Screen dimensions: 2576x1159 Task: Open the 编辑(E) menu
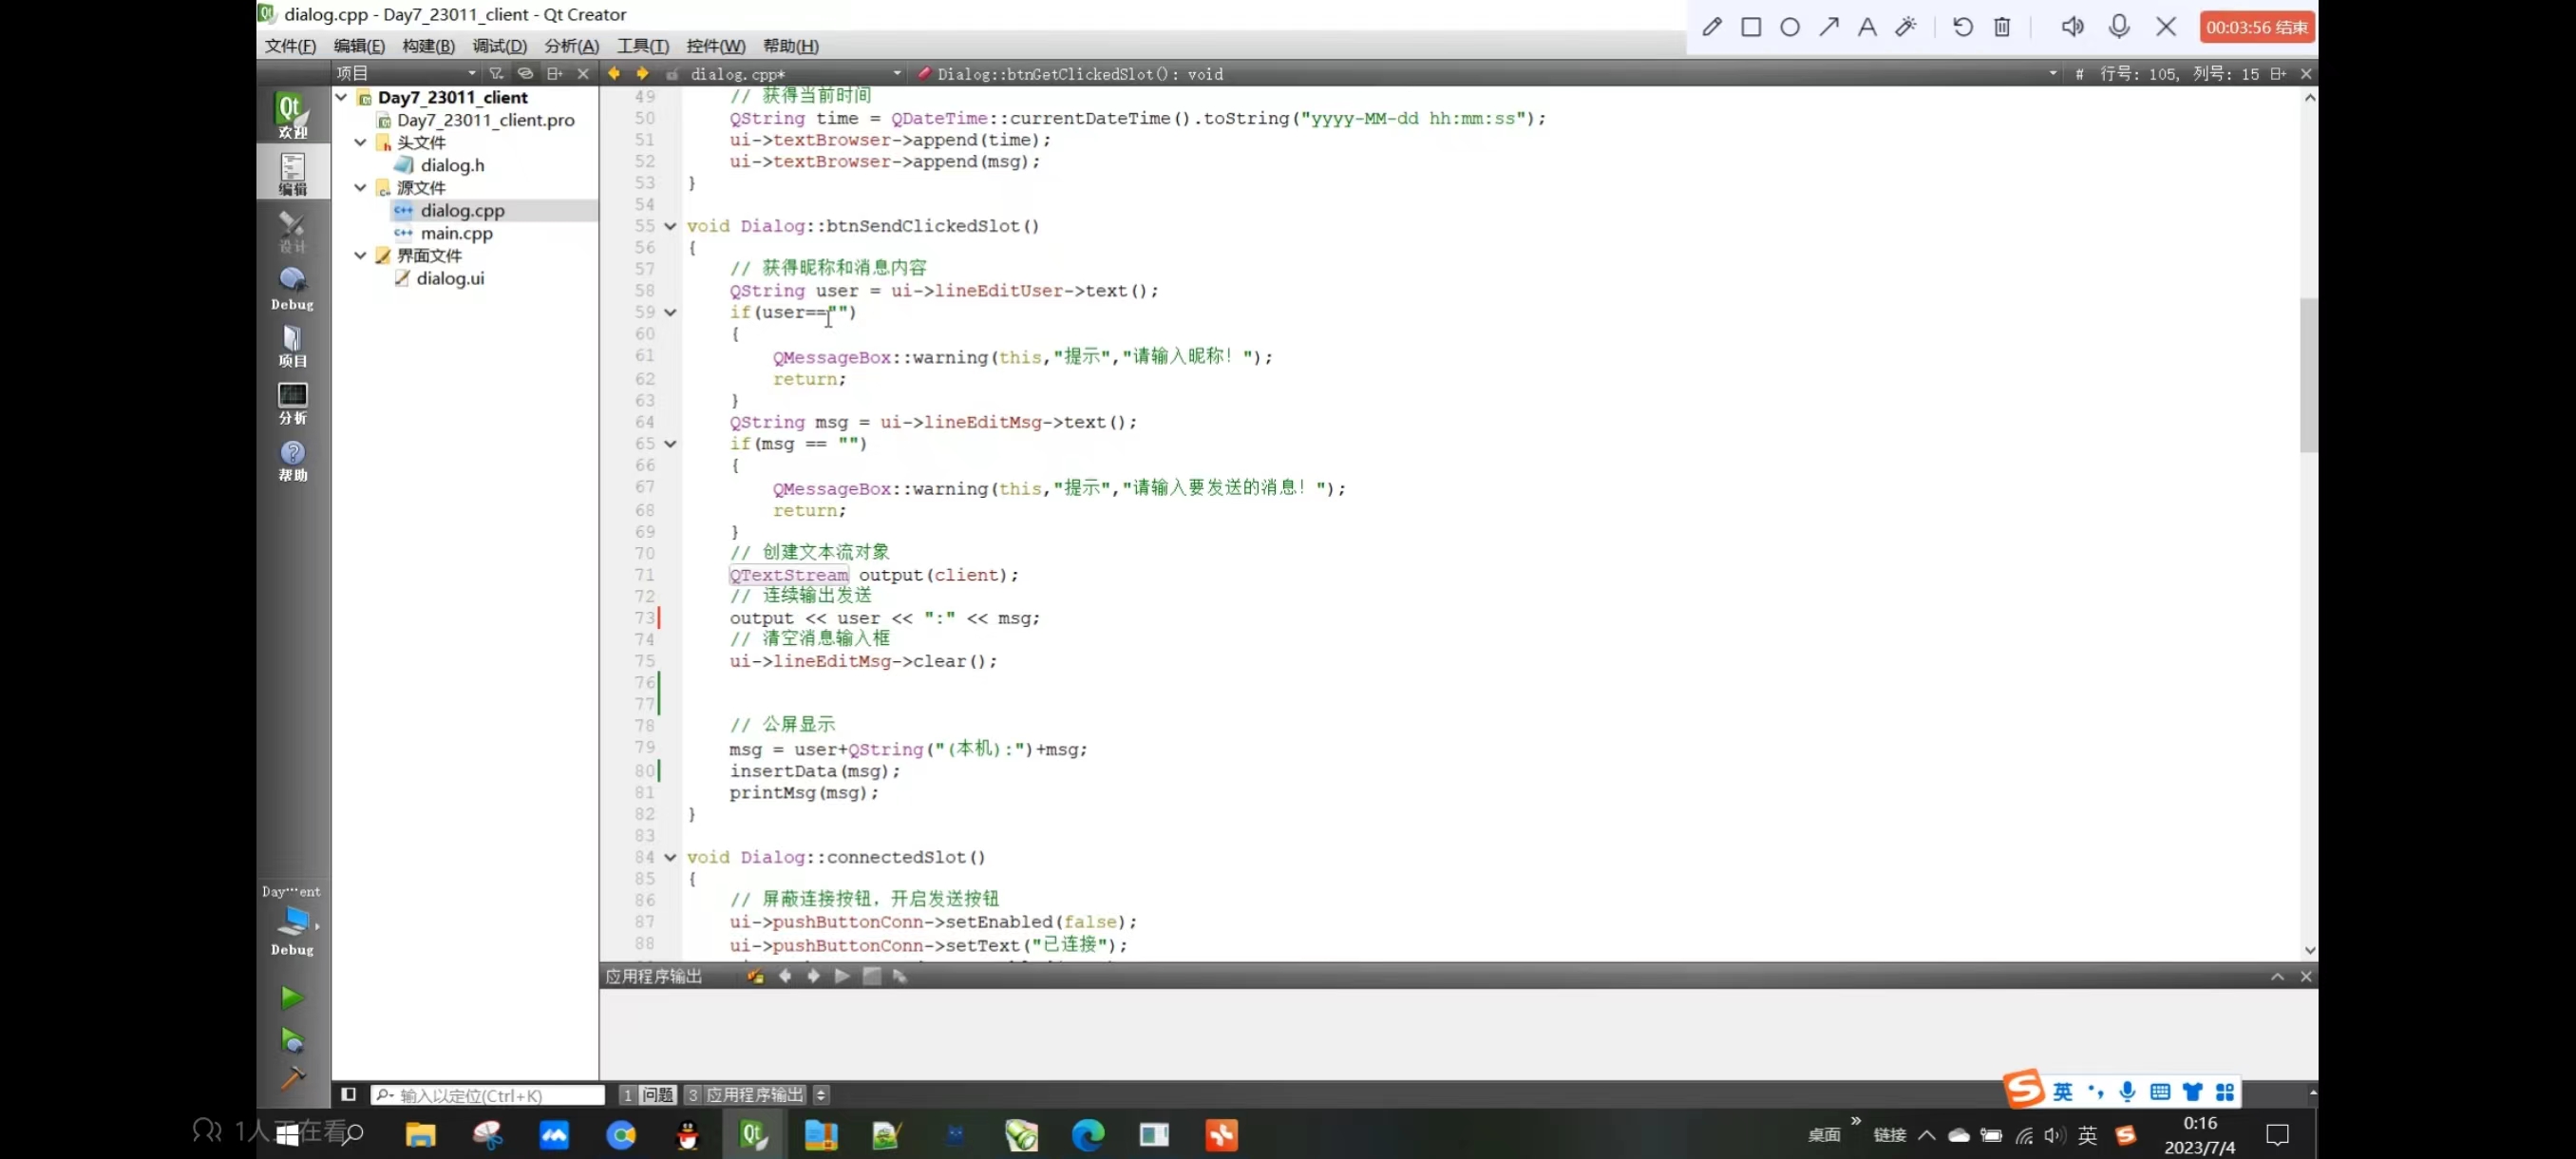[x=359, y=46]
